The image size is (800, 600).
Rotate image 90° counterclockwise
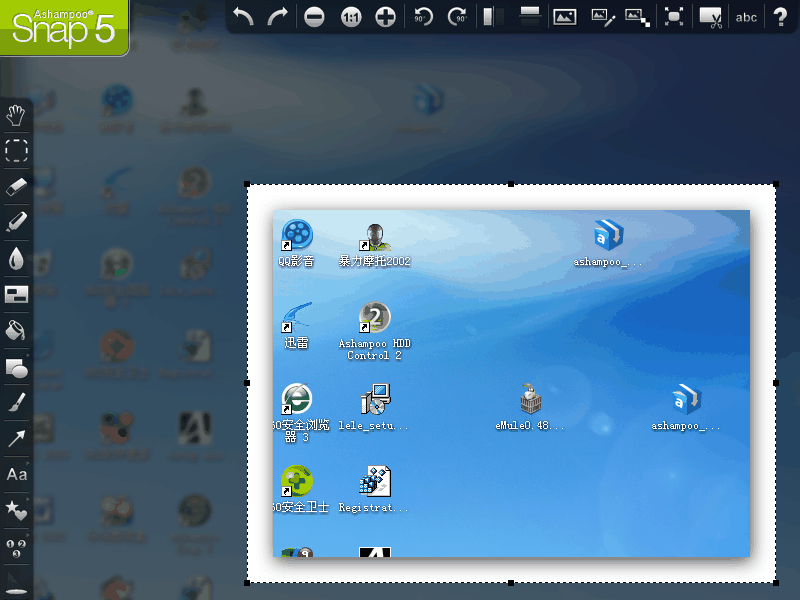coord(423,17)
